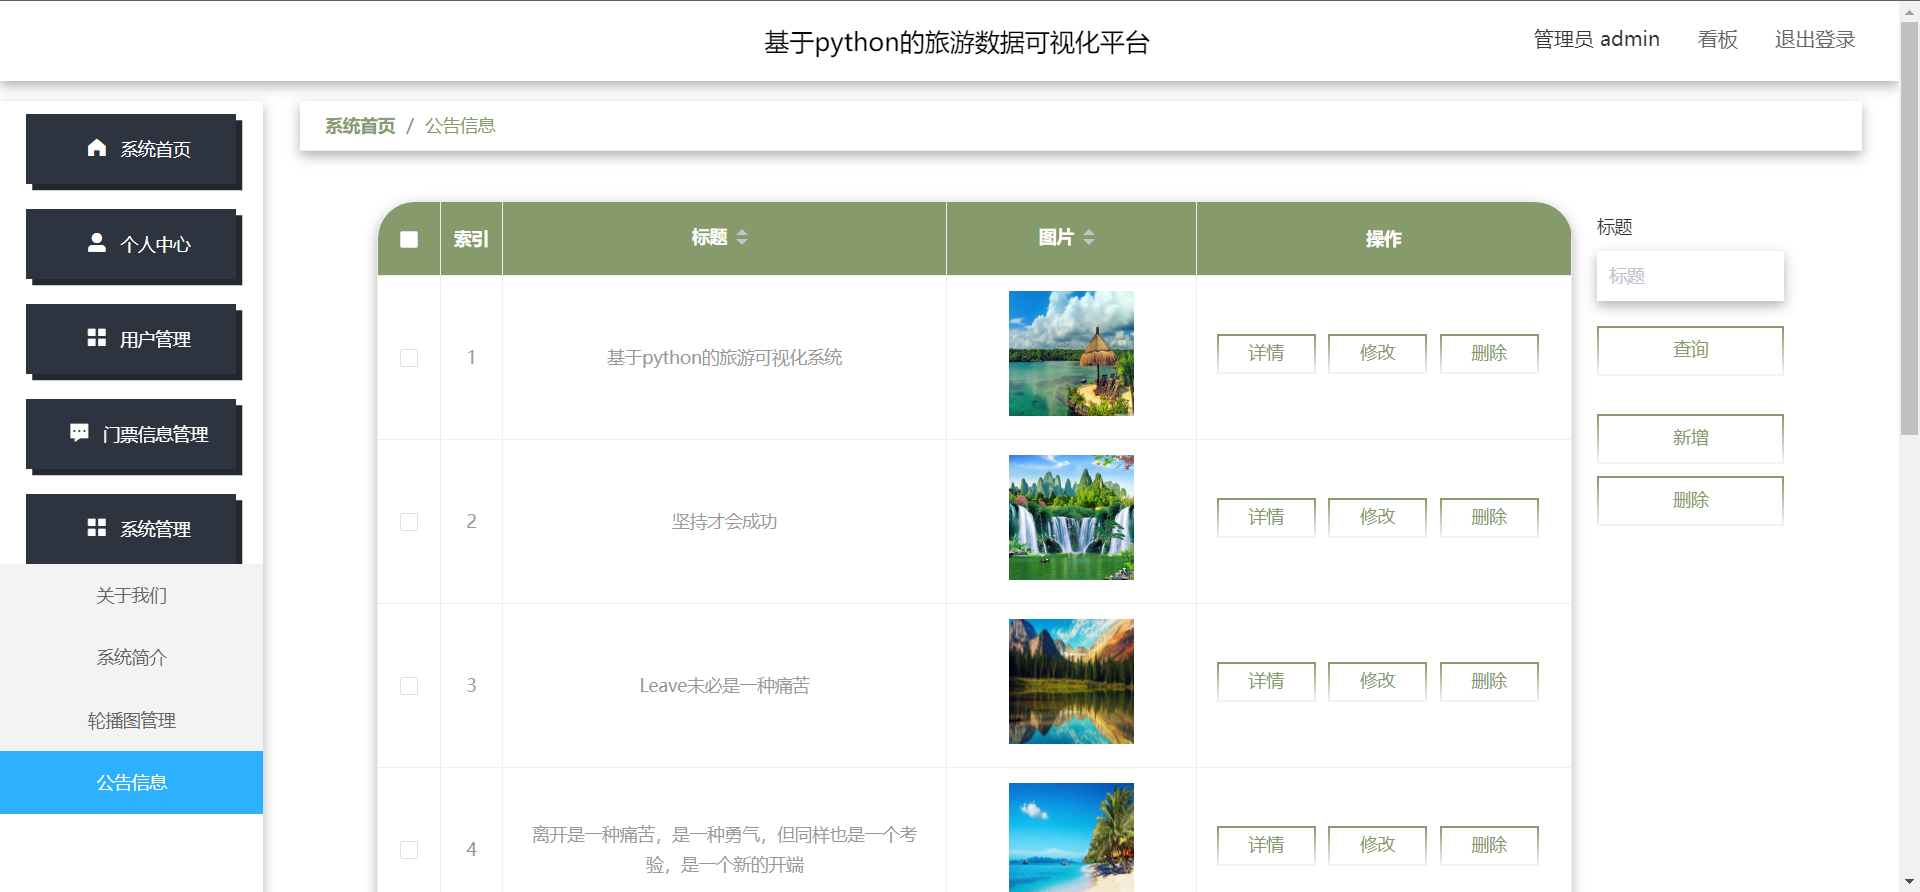The width and height of the screenshot is (1920, 892).
Task: Check the box for row 4
Action: [x=409, y=850]
